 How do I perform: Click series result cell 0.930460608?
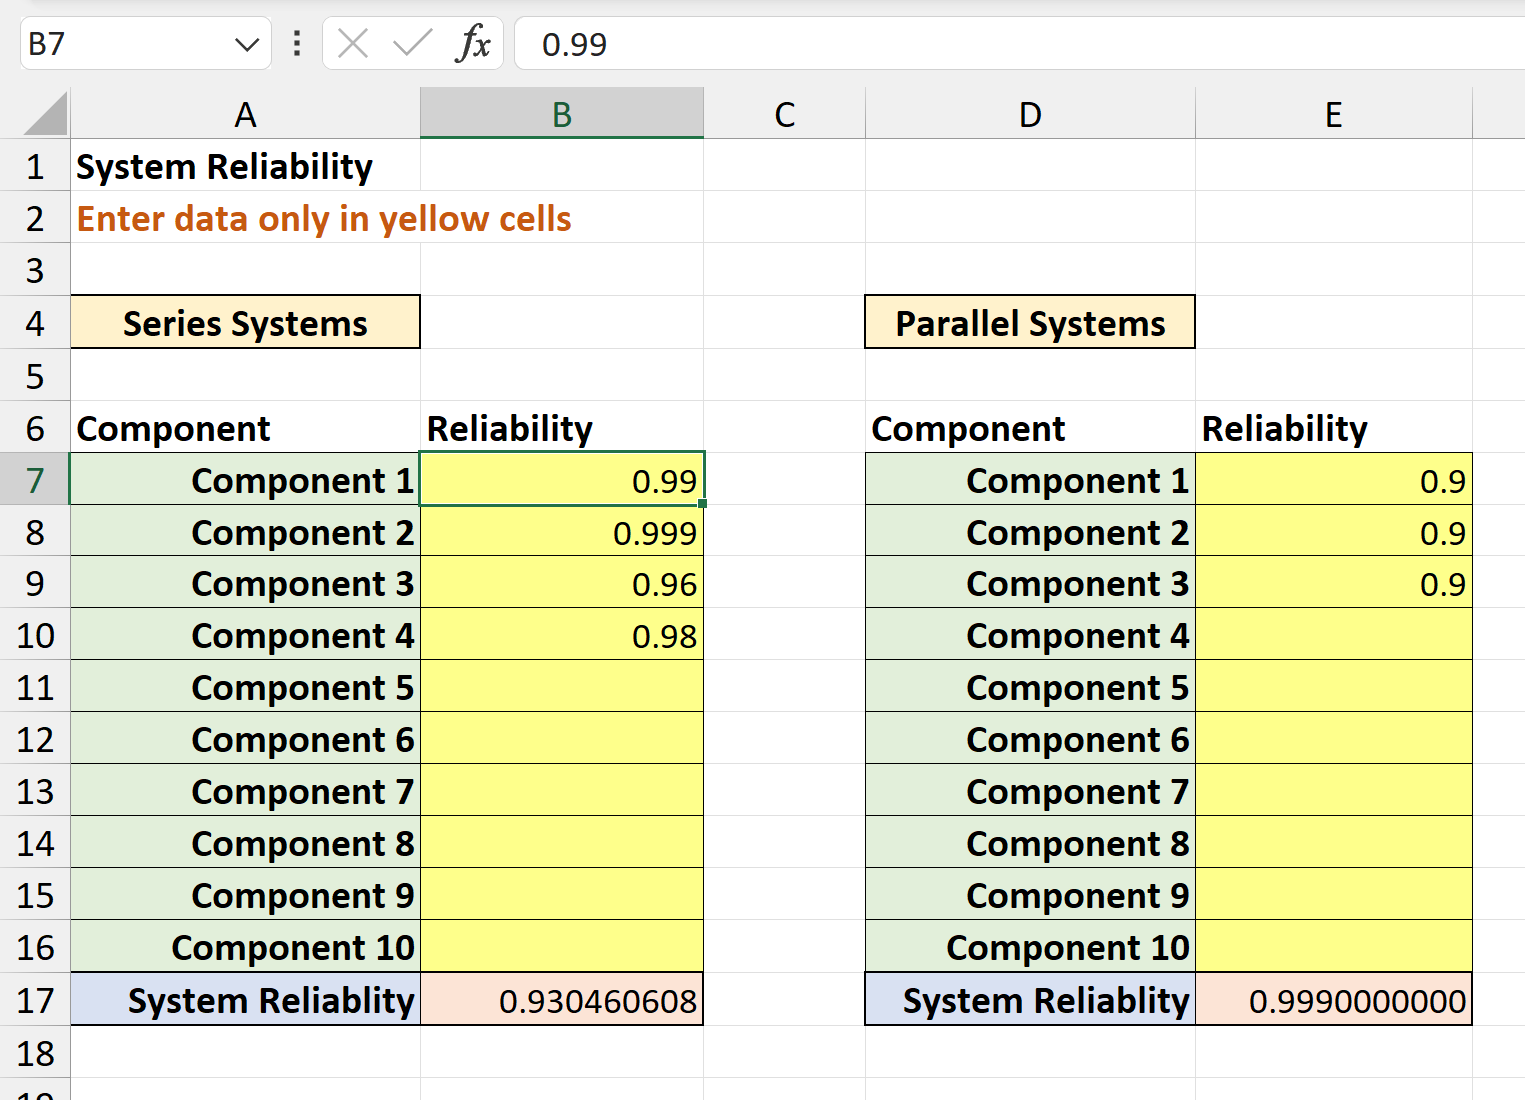point(562,999)
